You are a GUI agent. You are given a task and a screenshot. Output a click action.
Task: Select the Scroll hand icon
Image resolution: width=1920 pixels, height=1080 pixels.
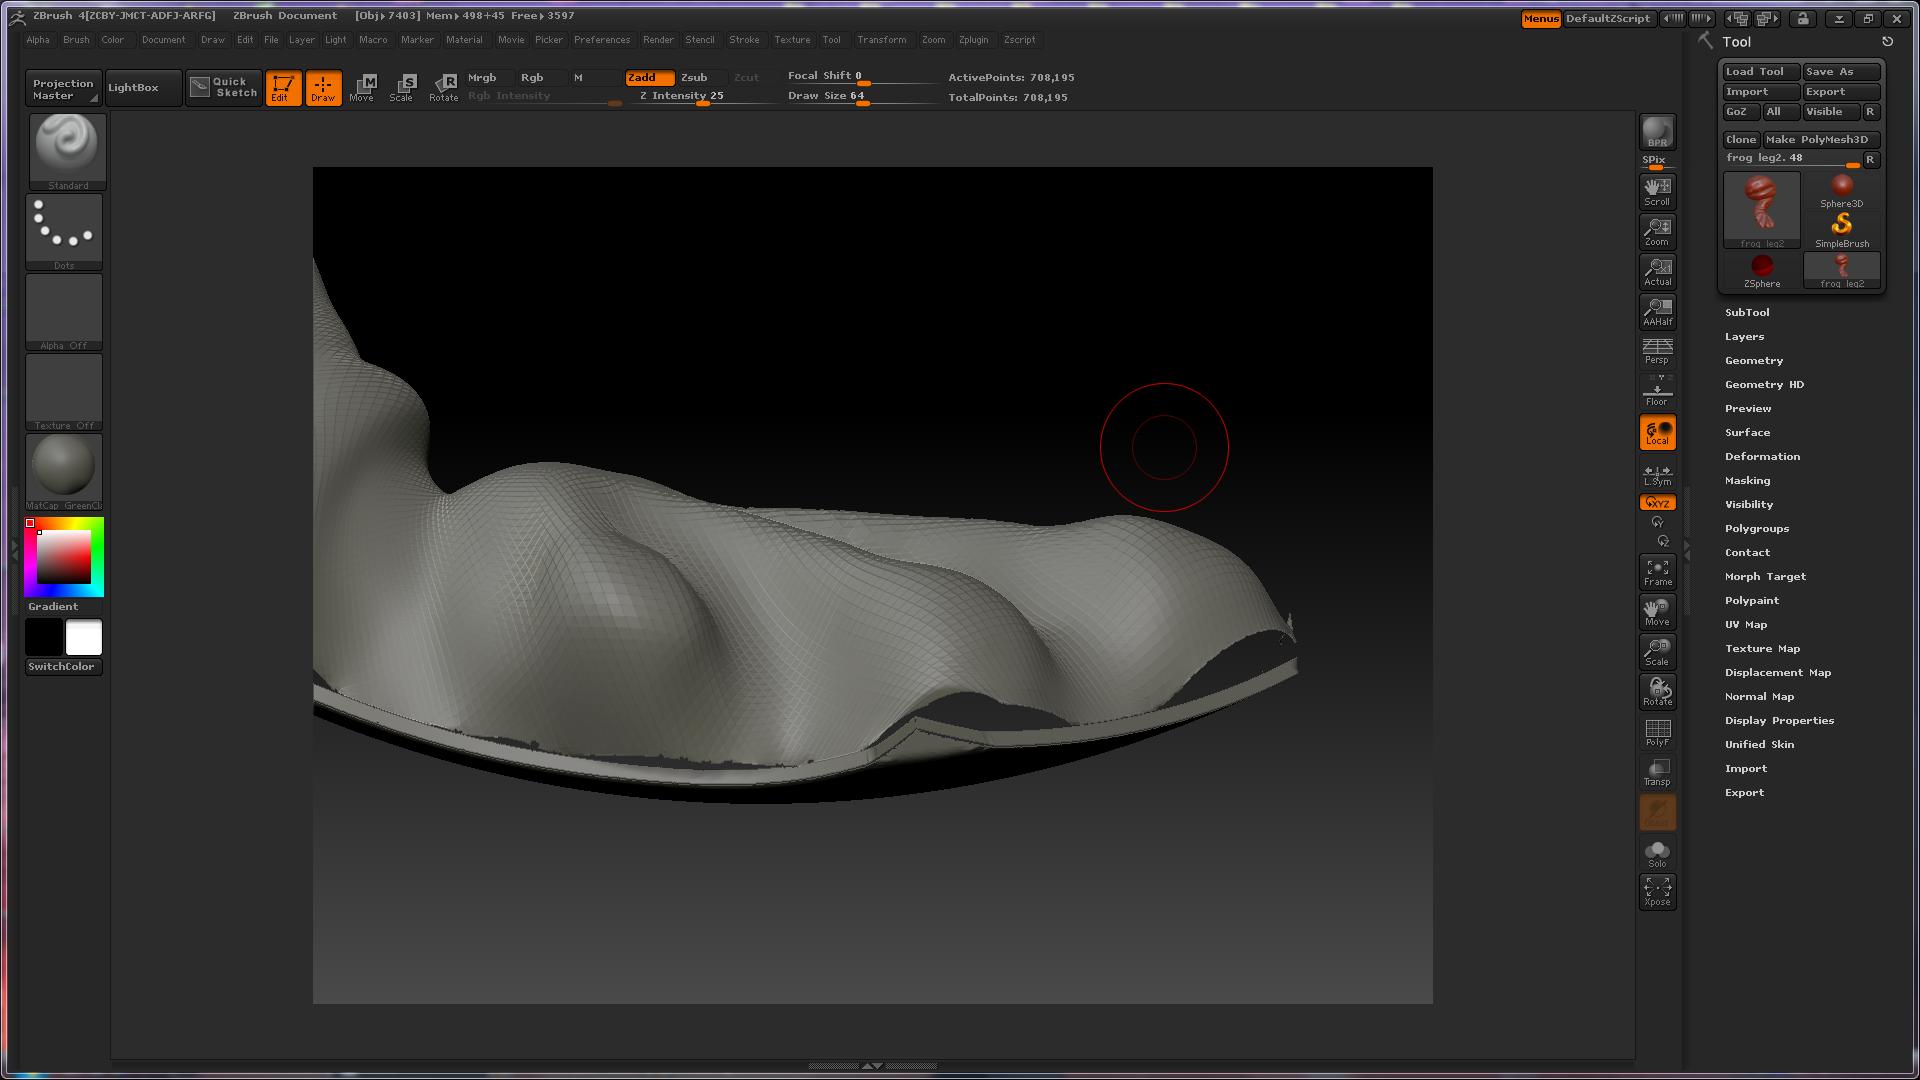coord(1657,191)
